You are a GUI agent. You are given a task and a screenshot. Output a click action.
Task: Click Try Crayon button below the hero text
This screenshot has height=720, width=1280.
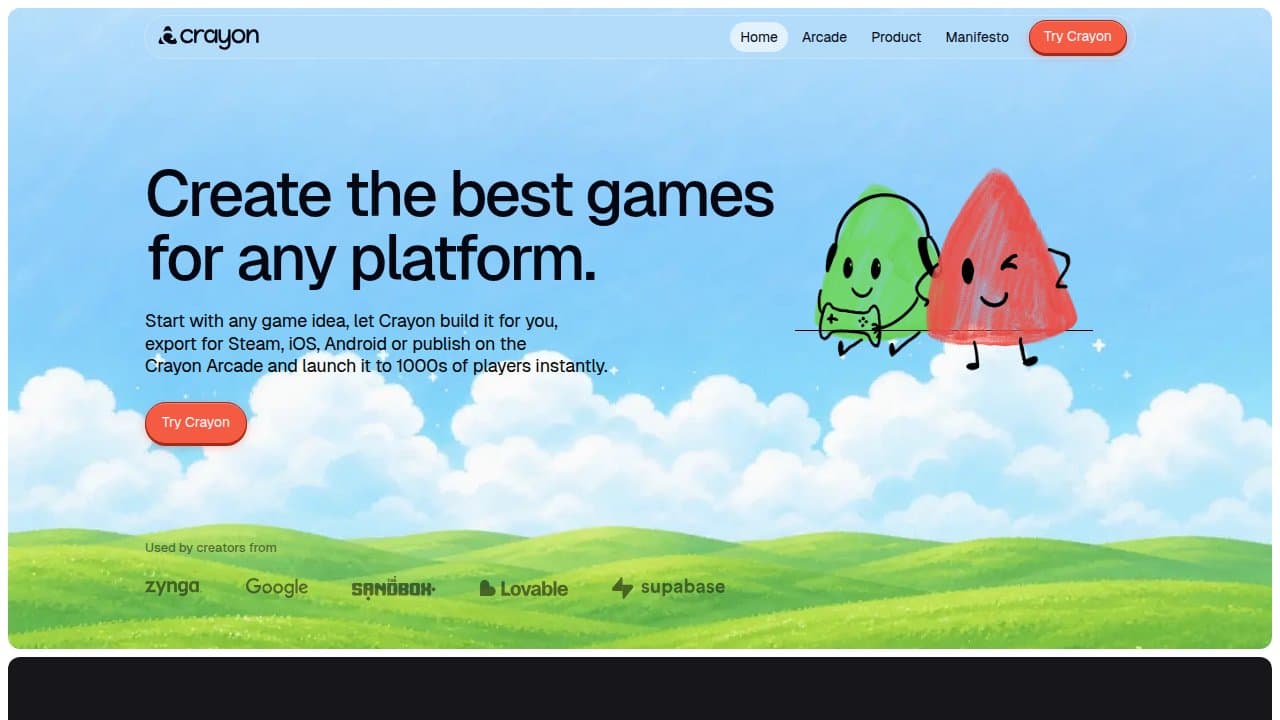click(196, 423)
